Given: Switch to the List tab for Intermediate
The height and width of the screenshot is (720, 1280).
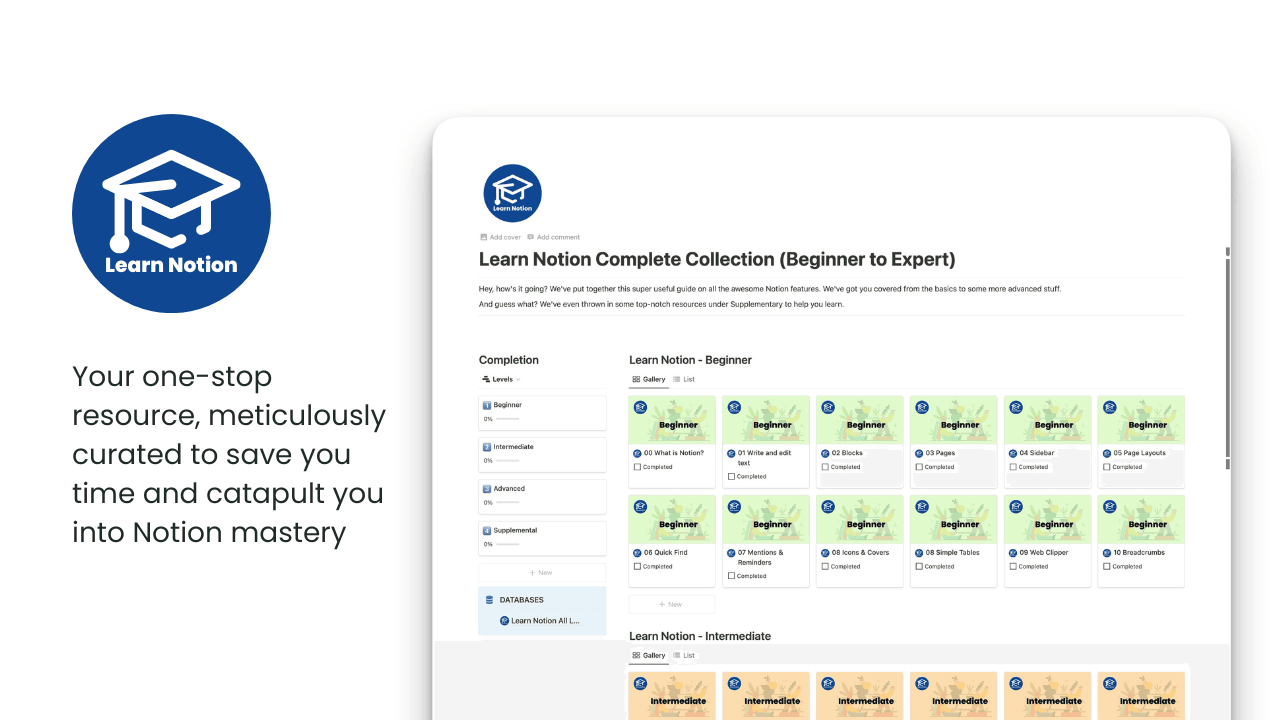Looking at the screenshot, I should pos(684,655).
